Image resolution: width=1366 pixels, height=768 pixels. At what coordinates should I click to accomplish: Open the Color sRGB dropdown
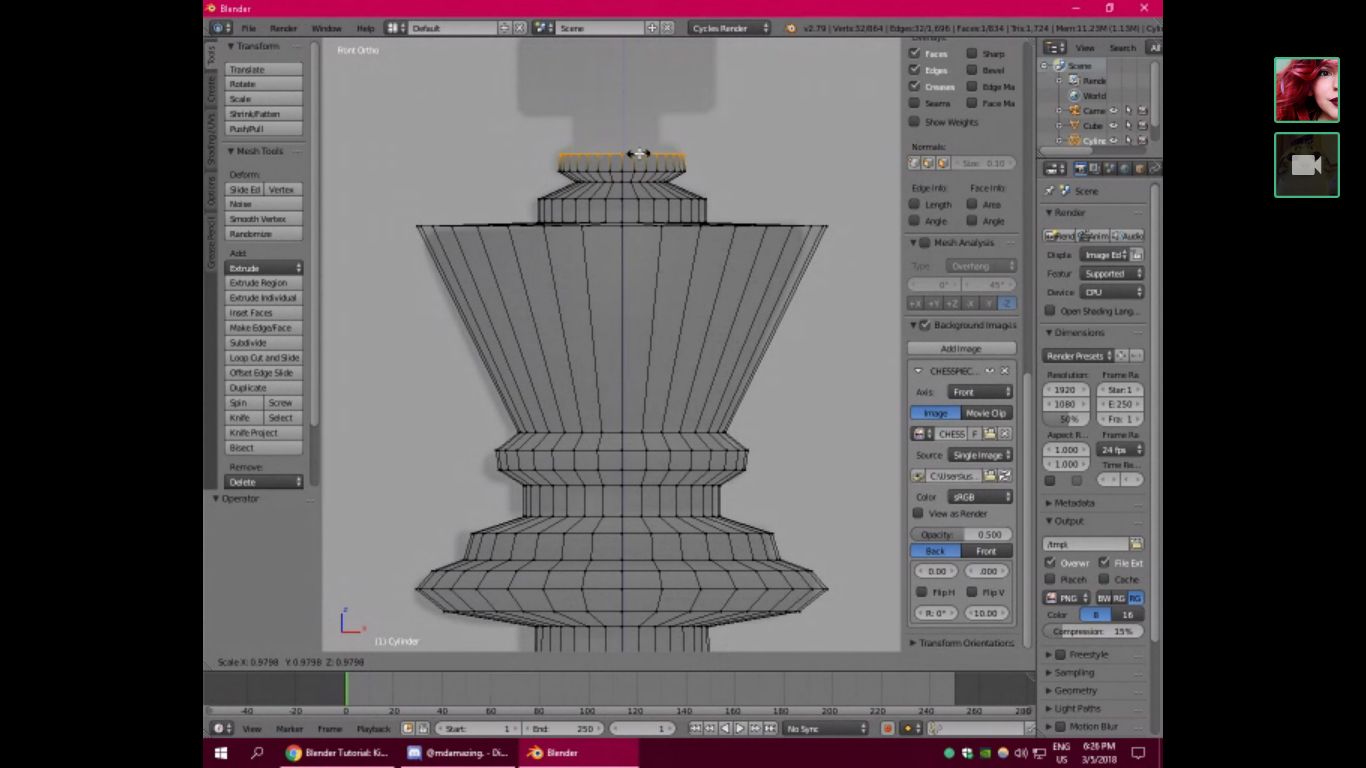click(x=980, y=497)
